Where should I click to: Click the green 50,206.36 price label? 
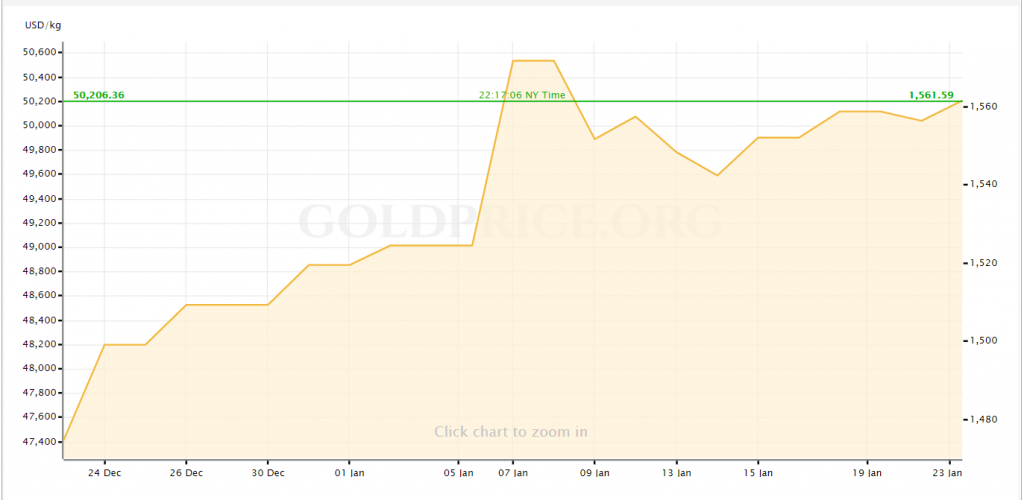click(99, 95)
